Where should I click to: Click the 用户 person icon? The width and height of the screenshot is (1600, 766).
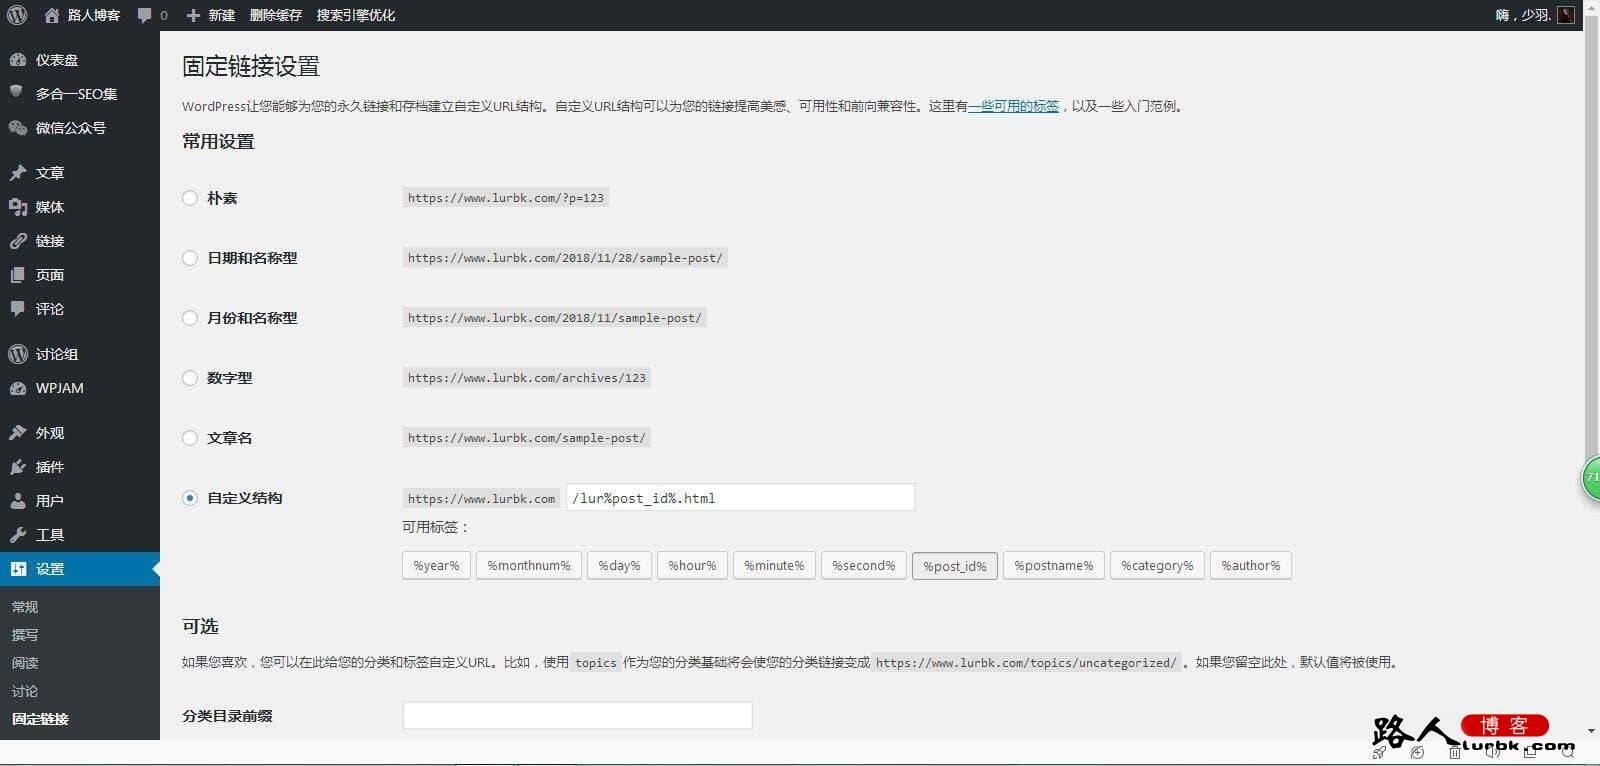tap(18, 501)
